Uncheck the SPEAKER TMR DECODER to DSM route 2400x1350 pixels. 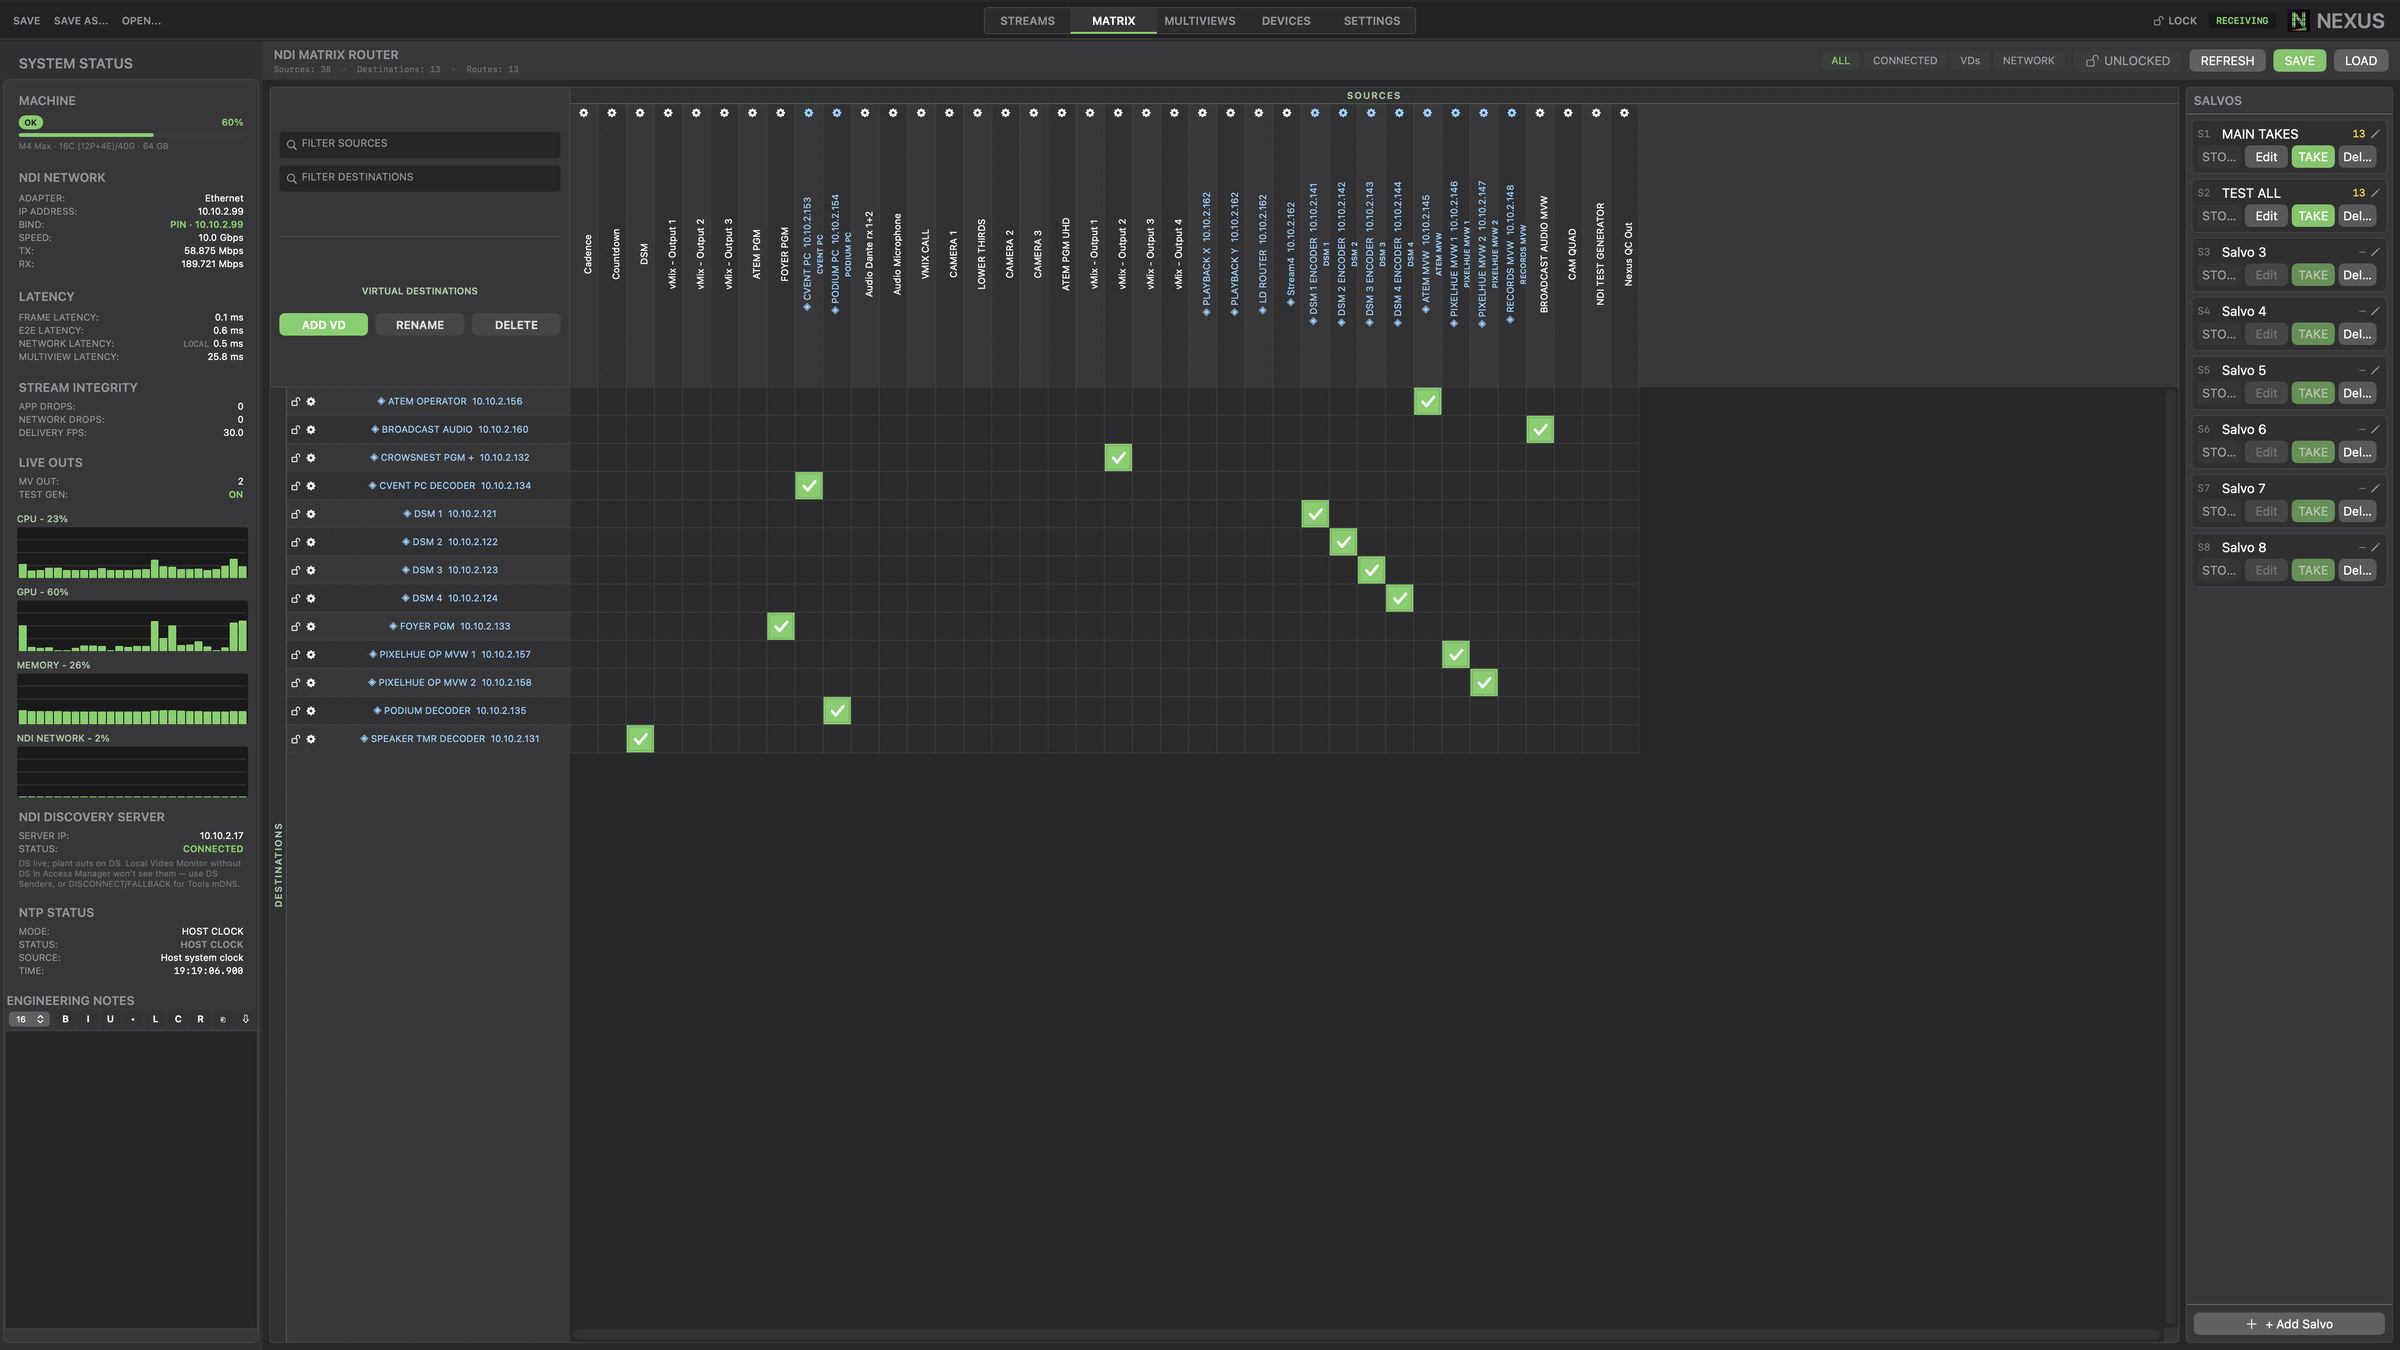(640, 739)
